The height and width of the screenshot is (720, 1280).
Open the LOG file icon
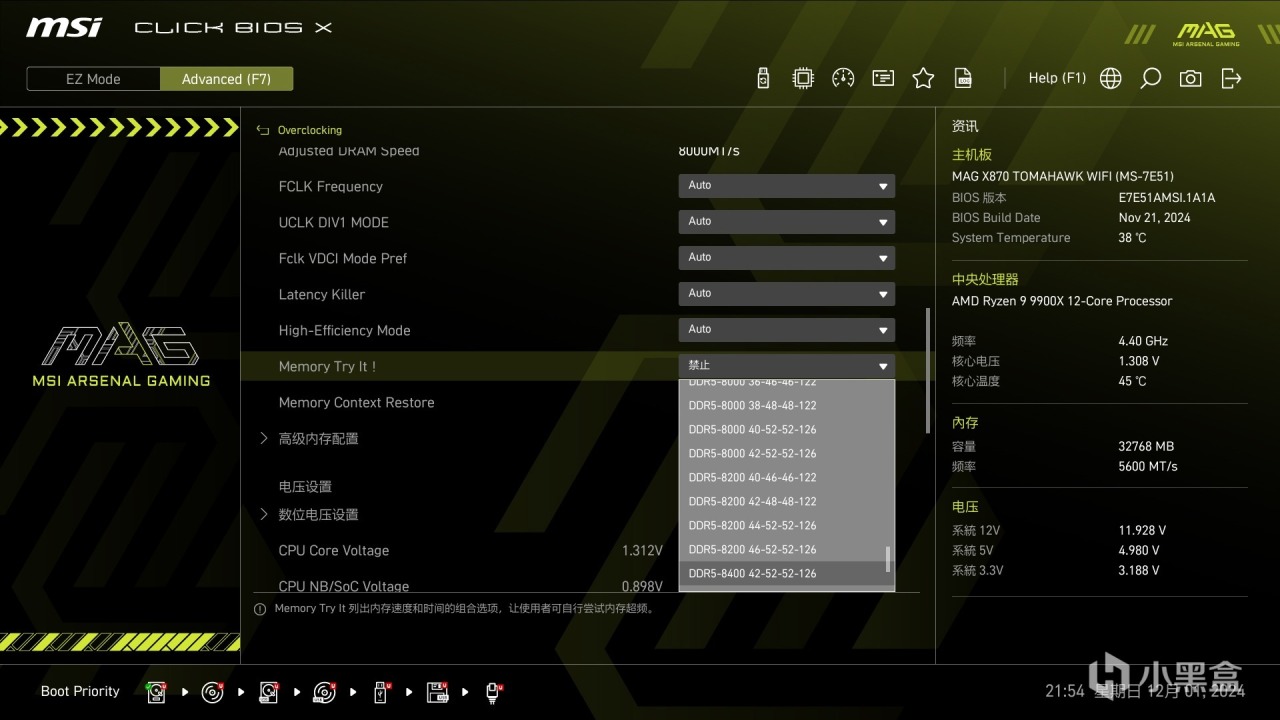(963, 78)
